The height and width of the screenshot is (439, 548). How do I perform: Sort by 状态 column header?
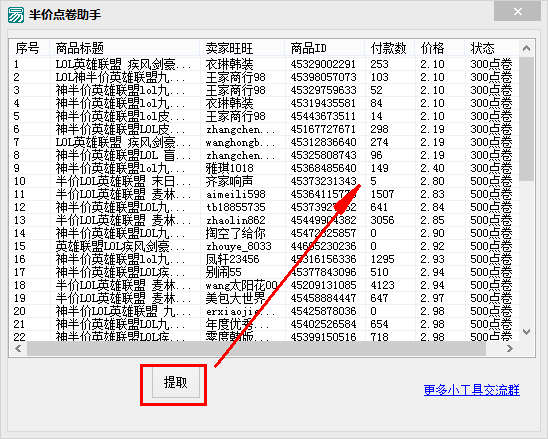pos(492,48)
